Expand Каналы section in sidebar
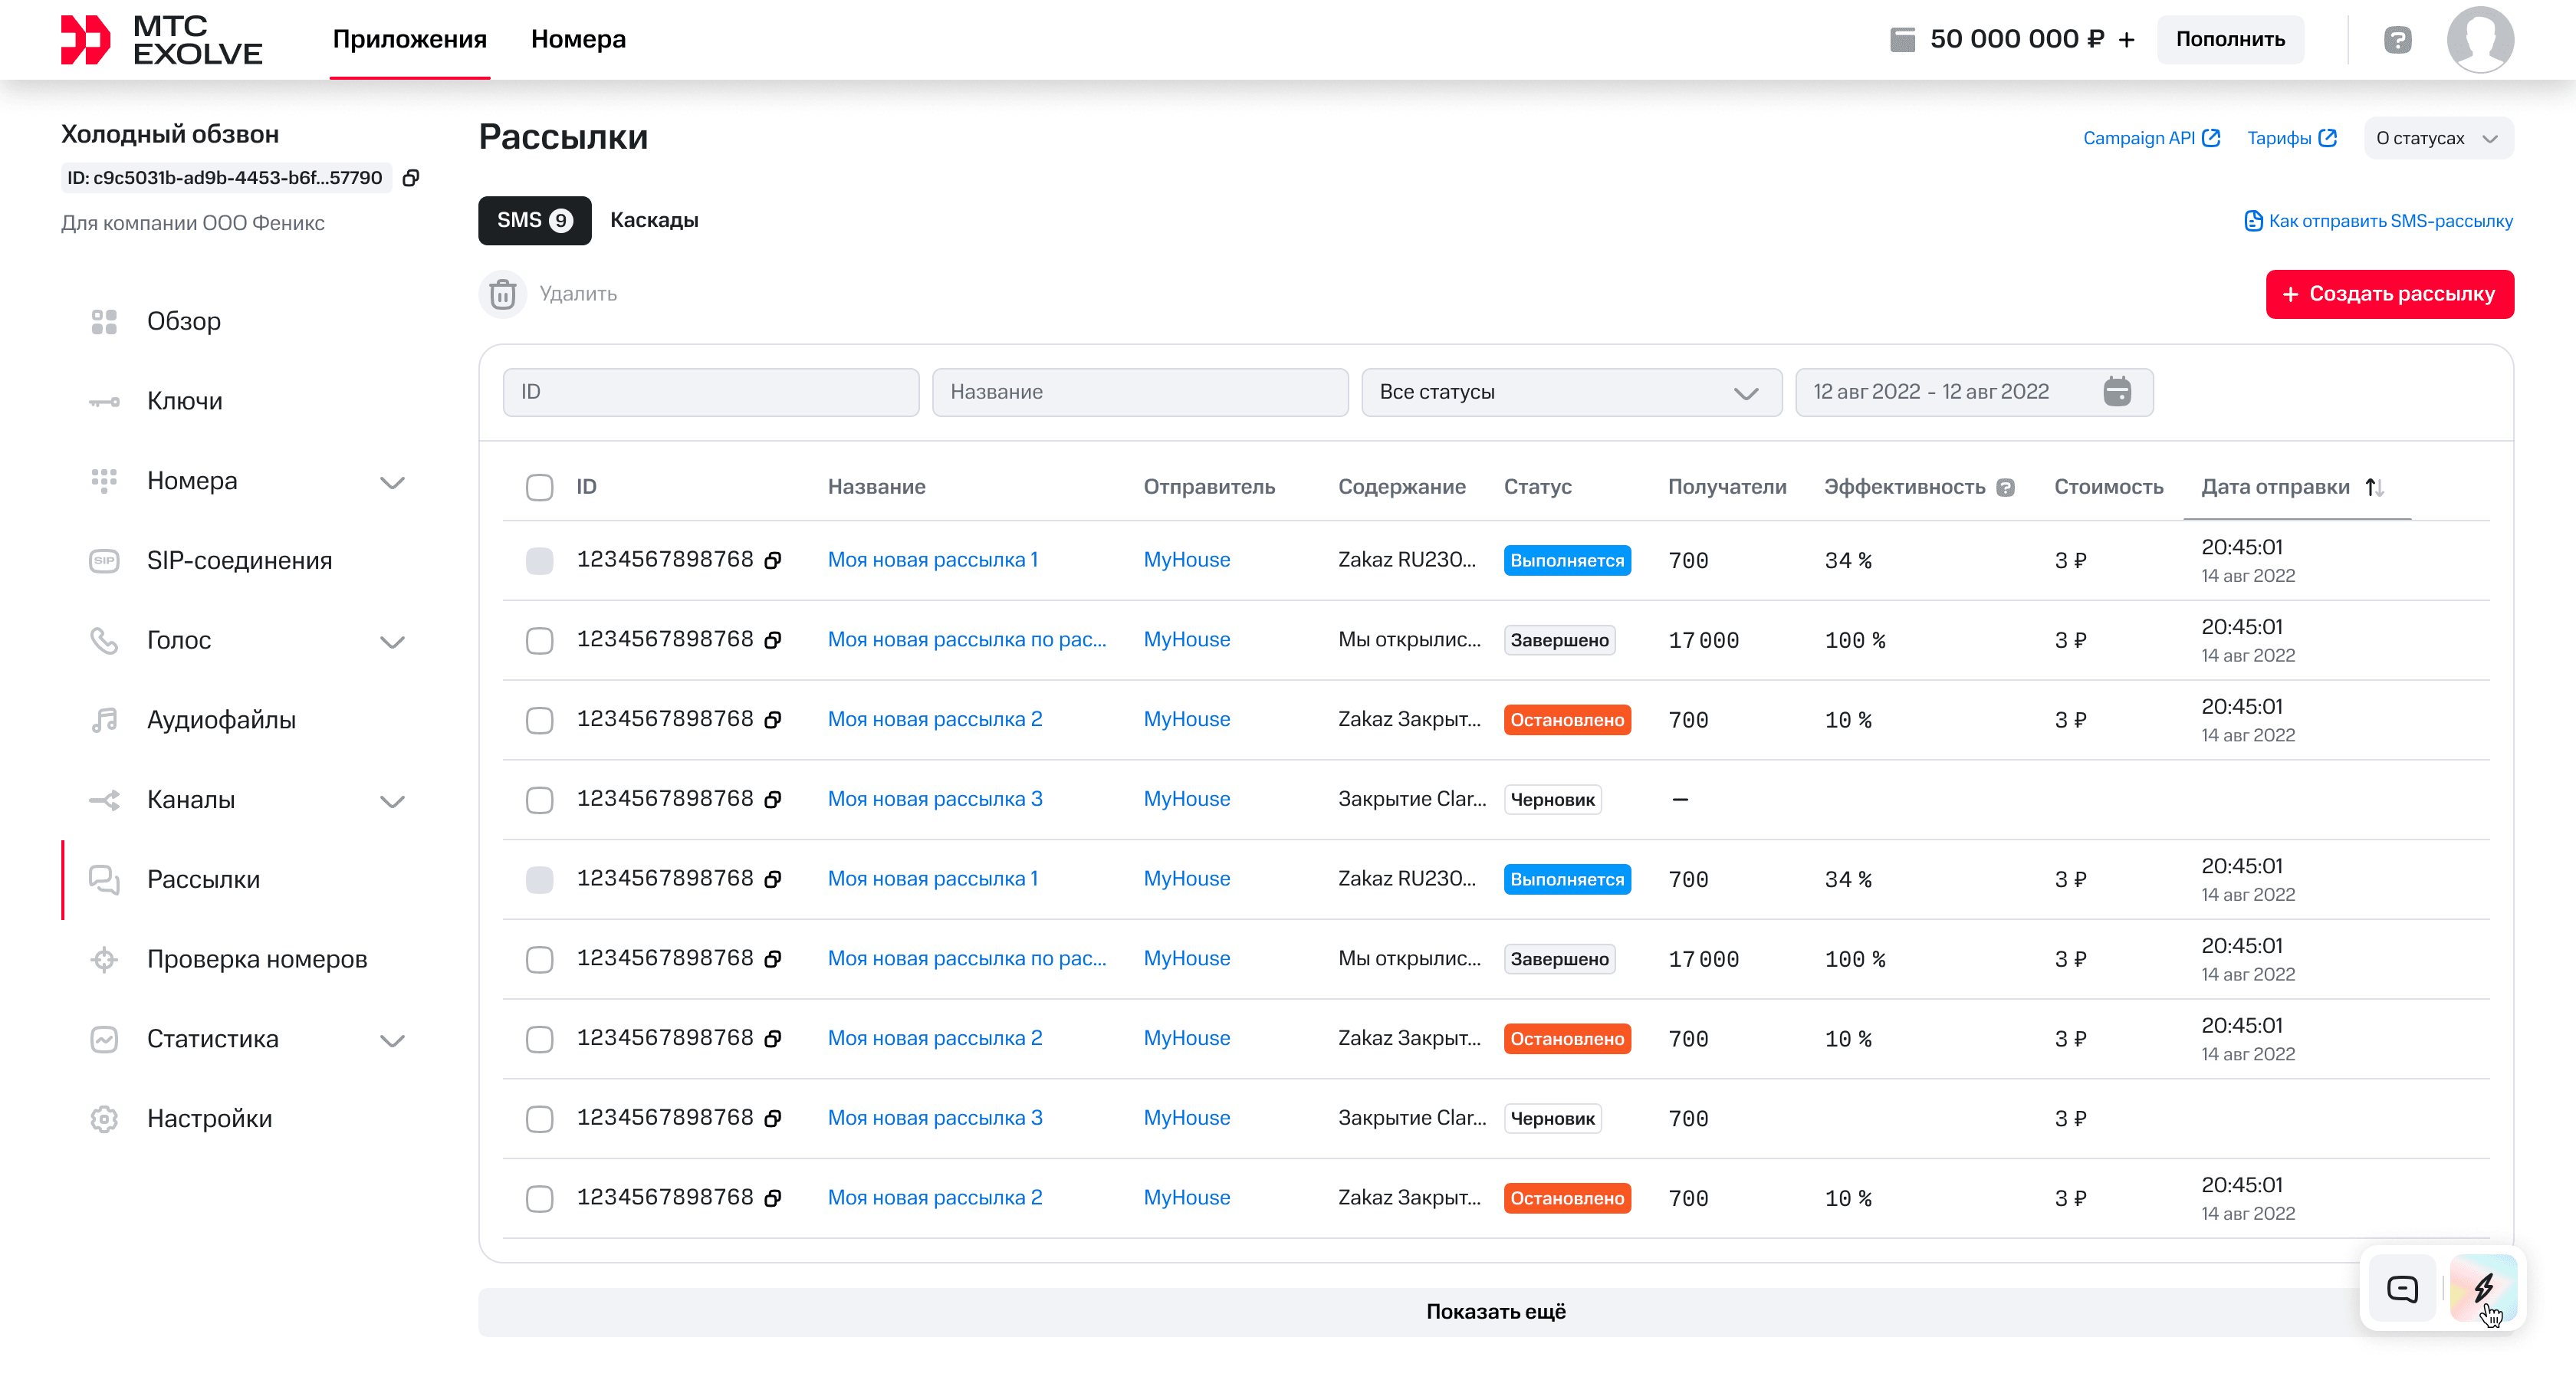Screen dimensions: 2576x1380 click(392, 801)
